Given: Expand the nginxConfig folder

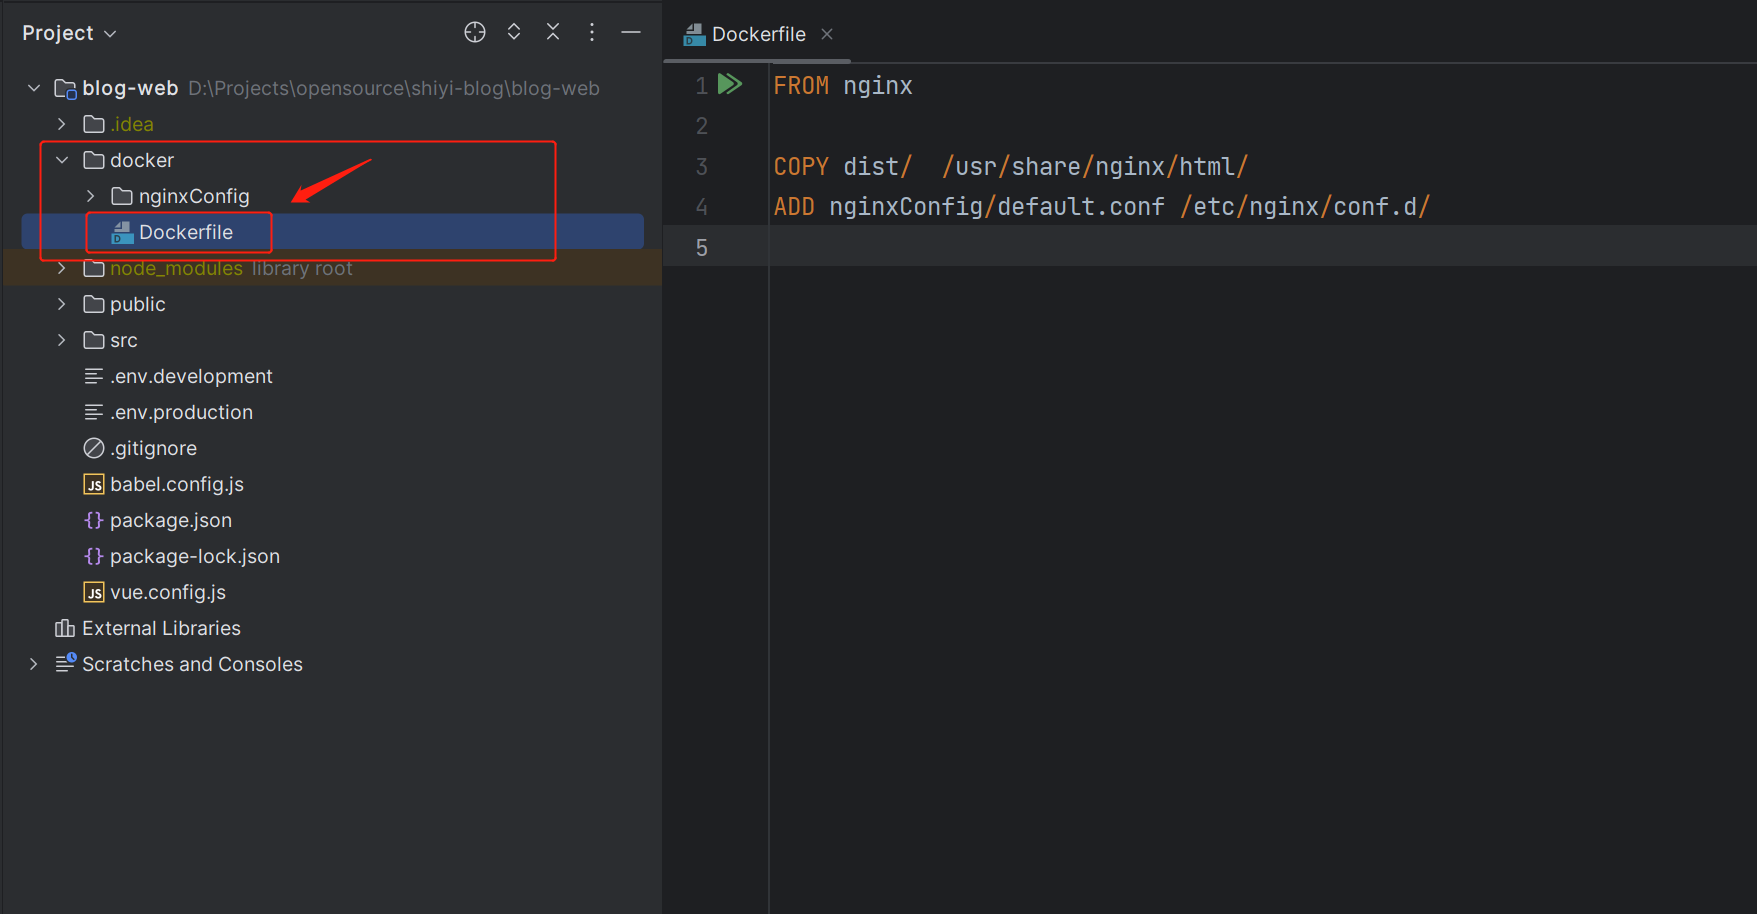Looking at the screenshot, I should click(x=90, y=196).
